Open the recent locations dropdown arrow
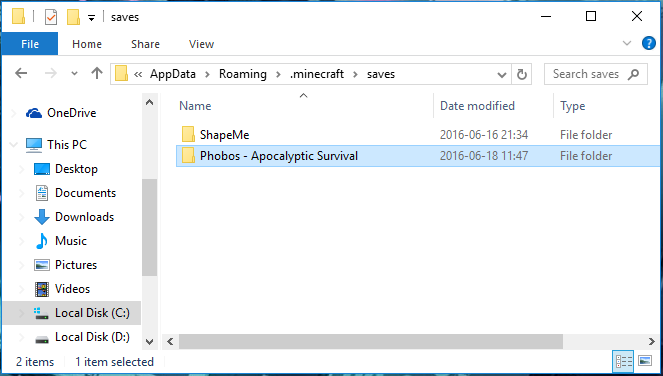The image size is (663, 376). 74,74
